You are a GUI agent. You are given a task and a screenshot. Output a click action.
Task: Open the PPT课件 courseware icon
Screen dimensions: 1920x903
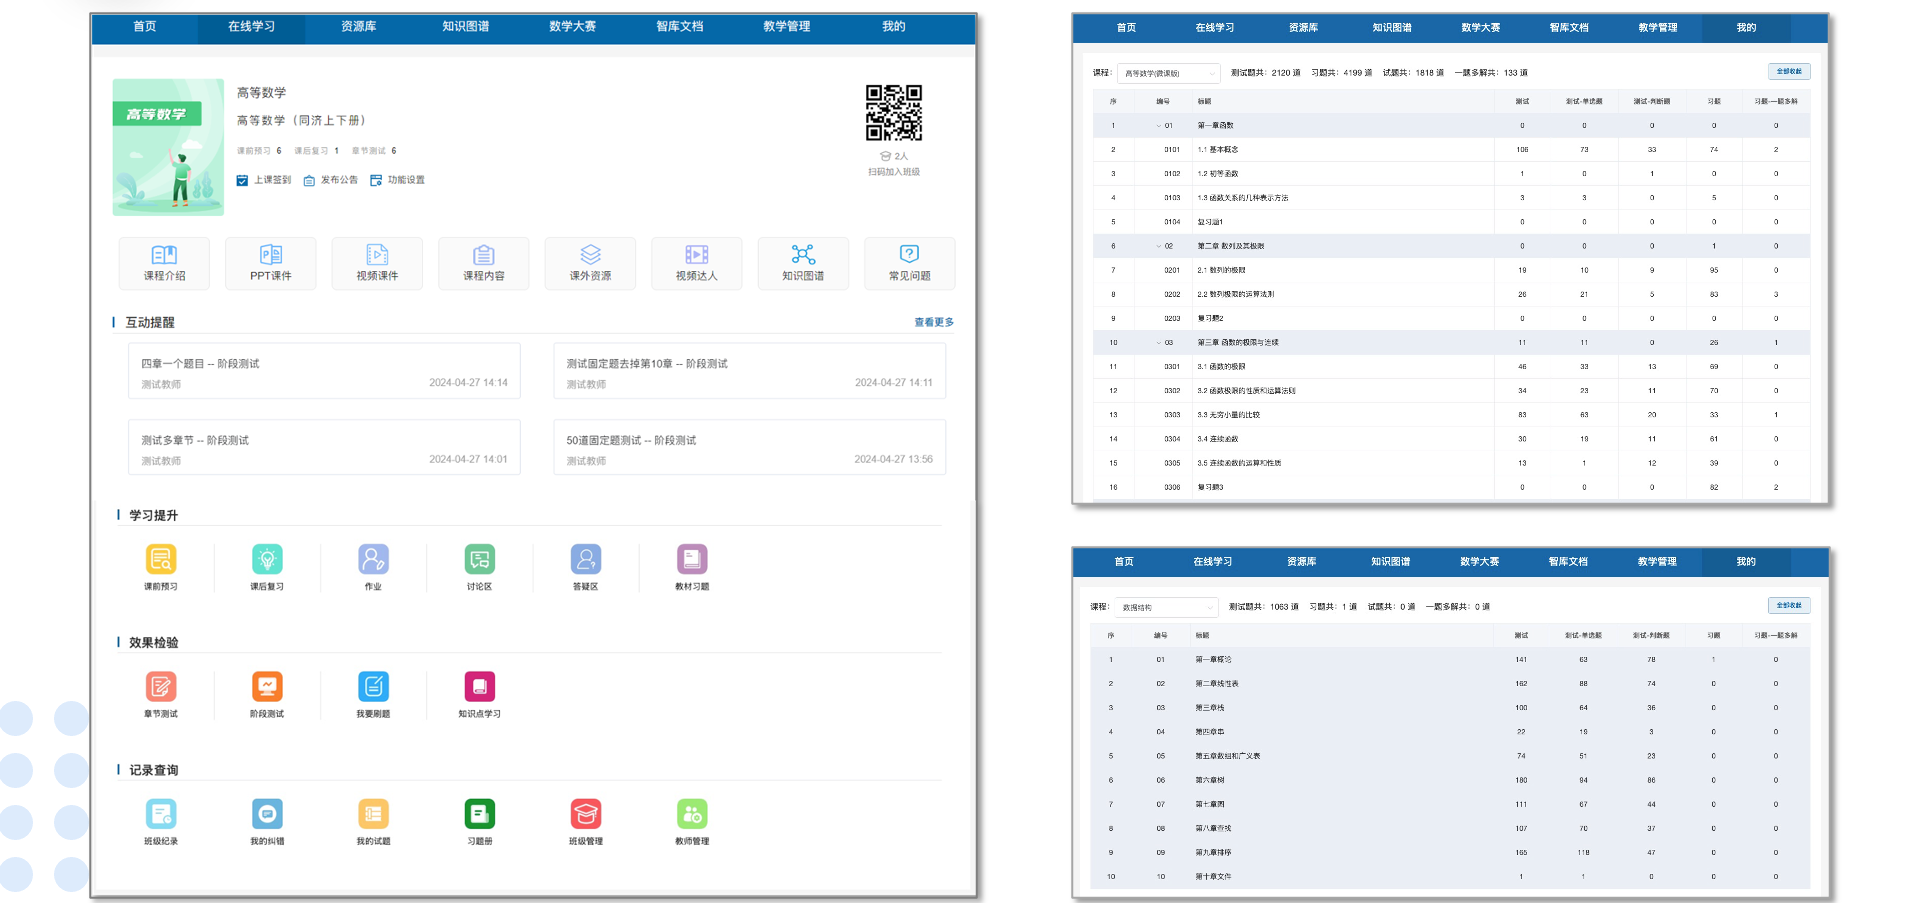tap(270, 262)
